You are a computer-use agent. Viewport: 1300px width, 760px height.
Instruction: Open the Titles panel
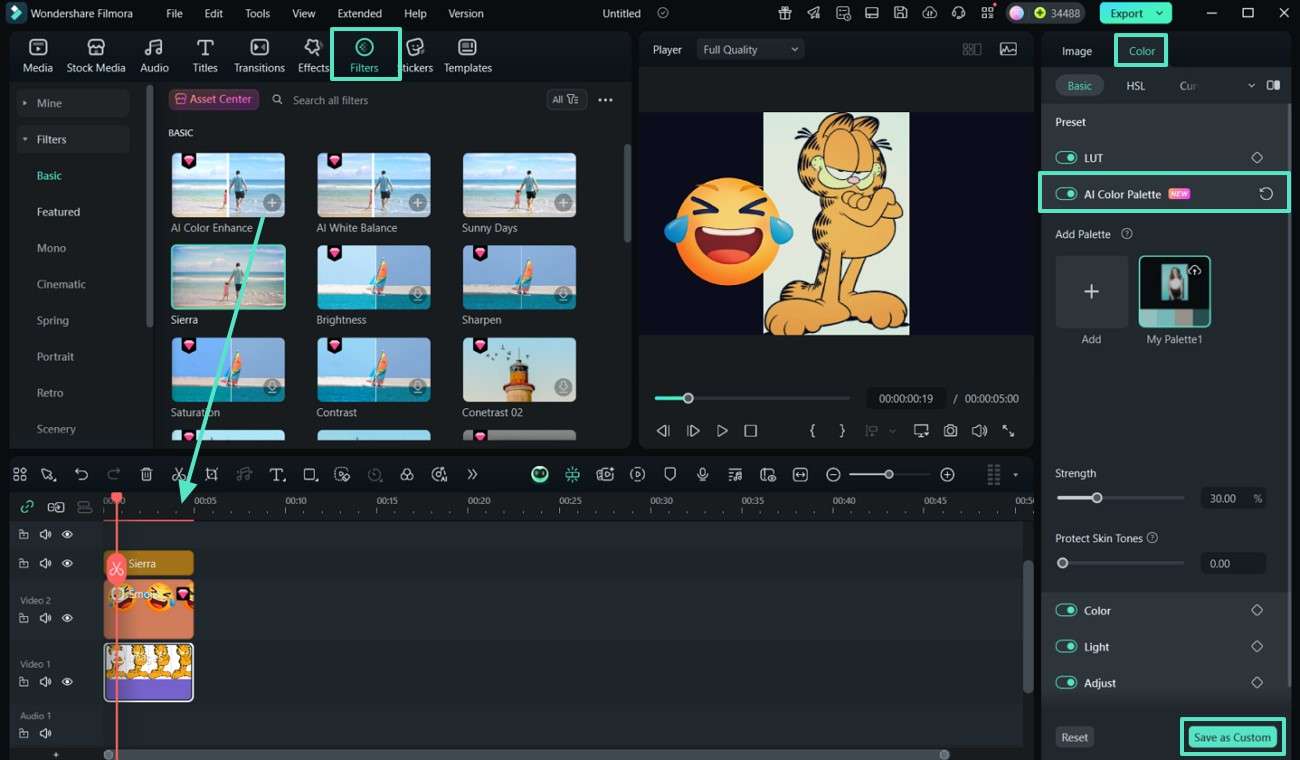click(205, 56)
